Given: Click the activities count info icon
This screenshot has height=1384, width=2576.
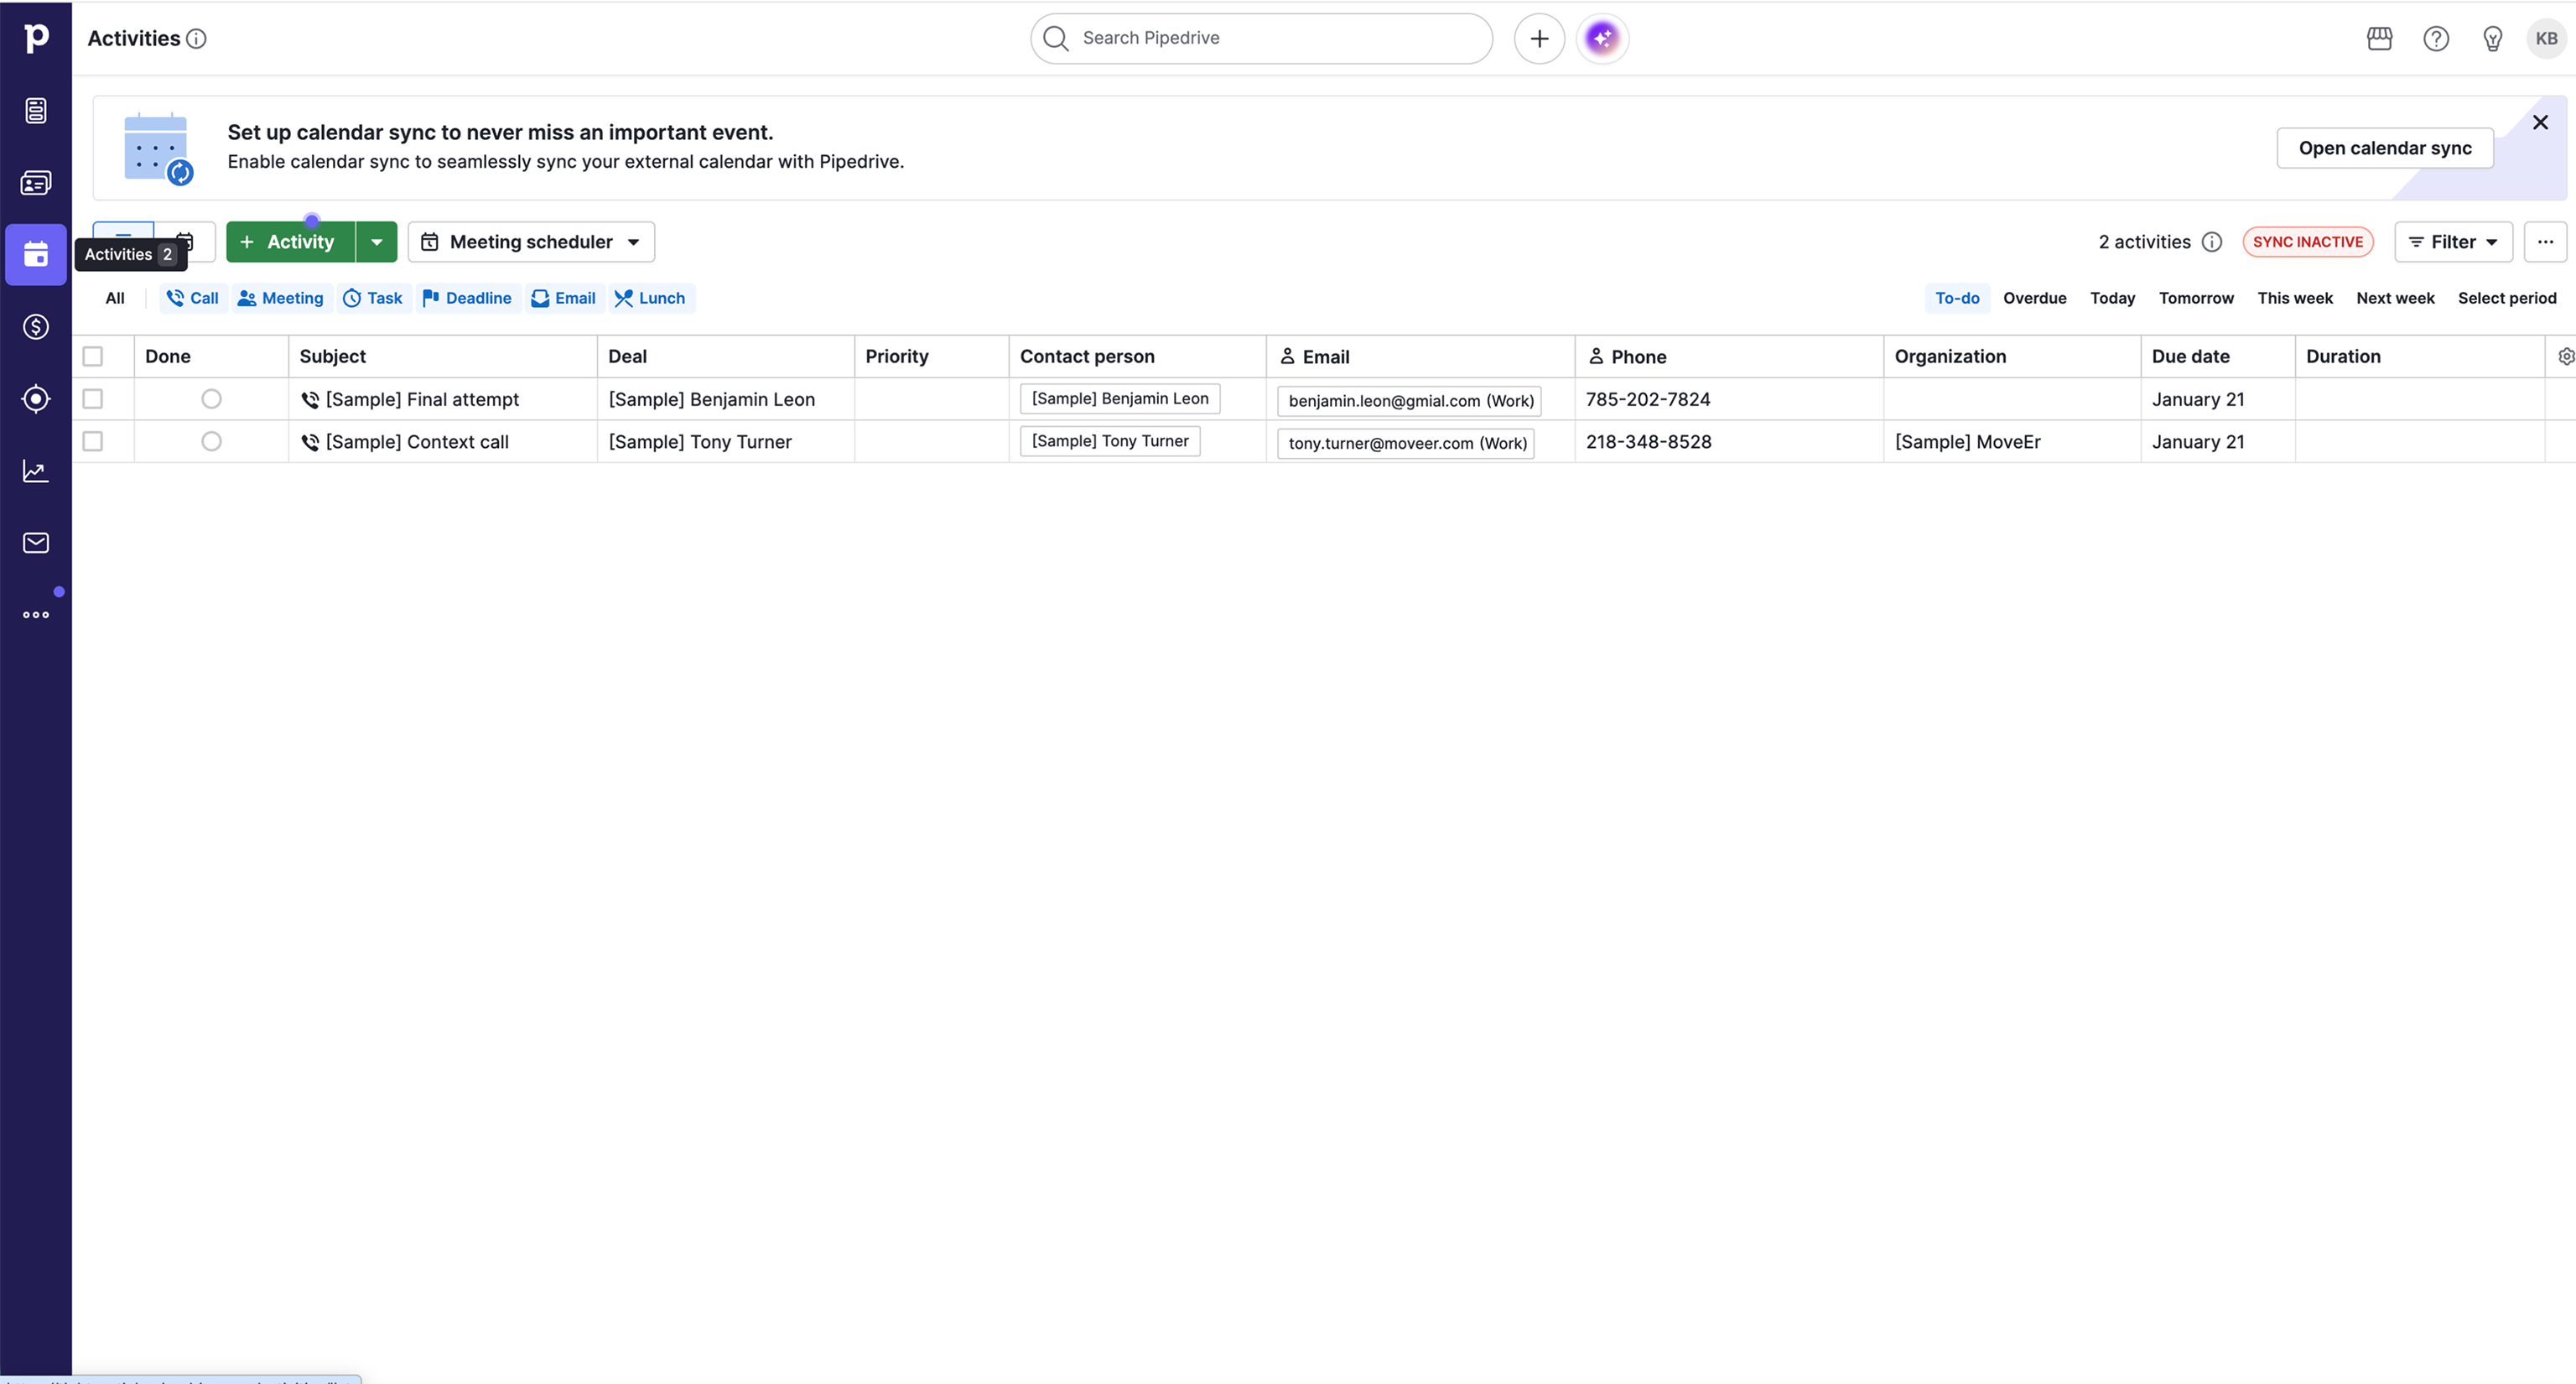Looking at the screenshot, I should (x=2212, y=242).
